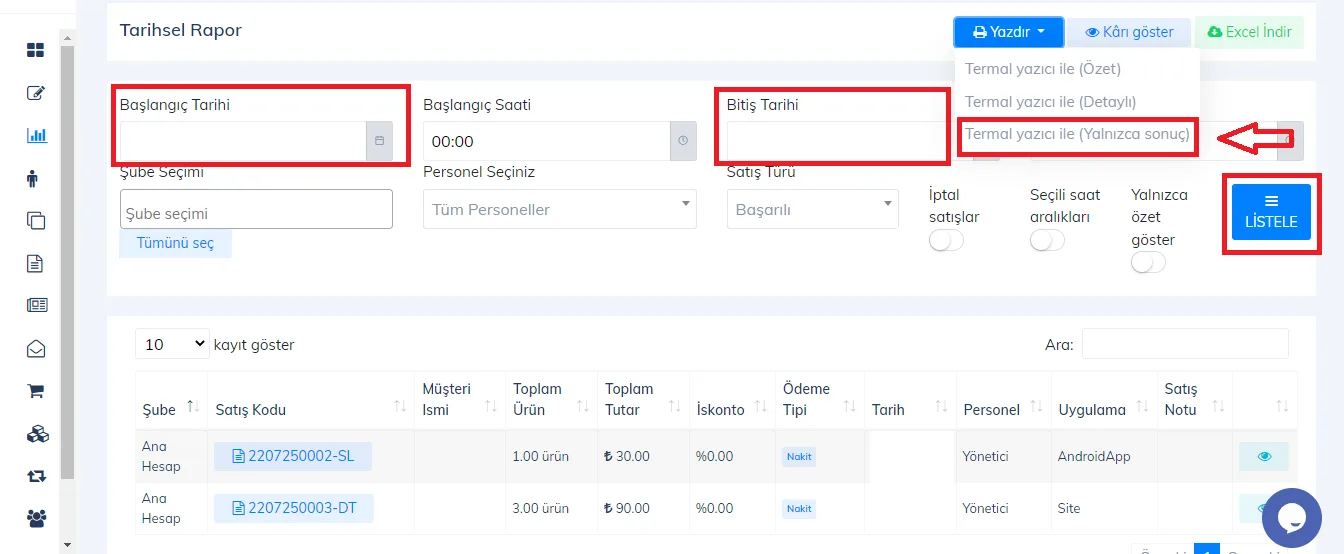Click sidebar scrollbar down arrow
Image resolution: width=1344 pixels, height=554 pixels.
67,545
